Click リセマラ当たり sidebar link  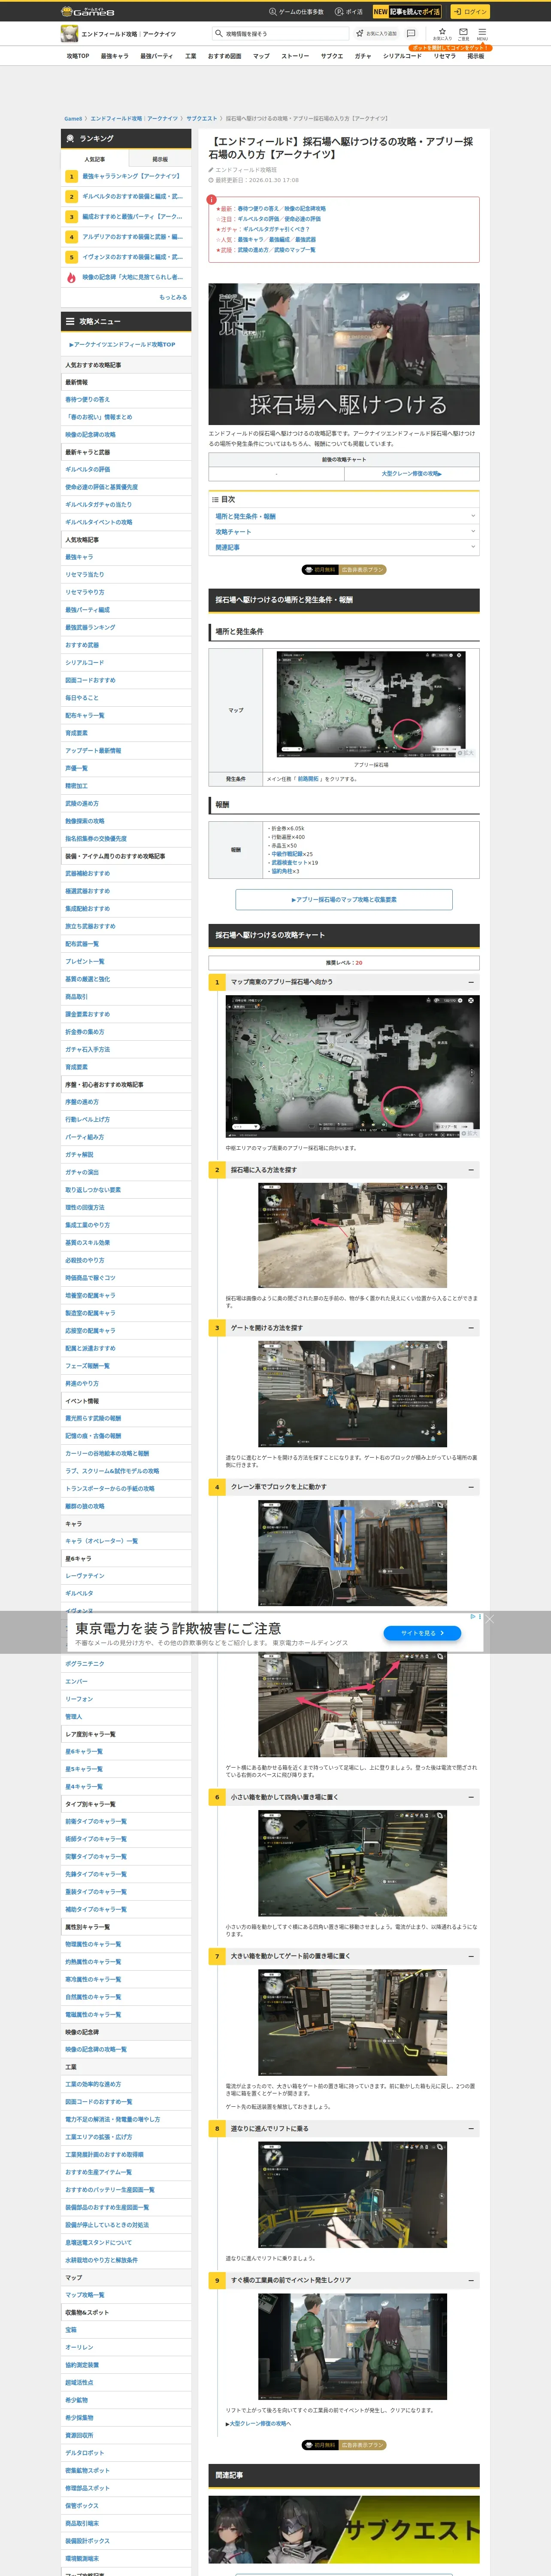(x=85, y=575)
